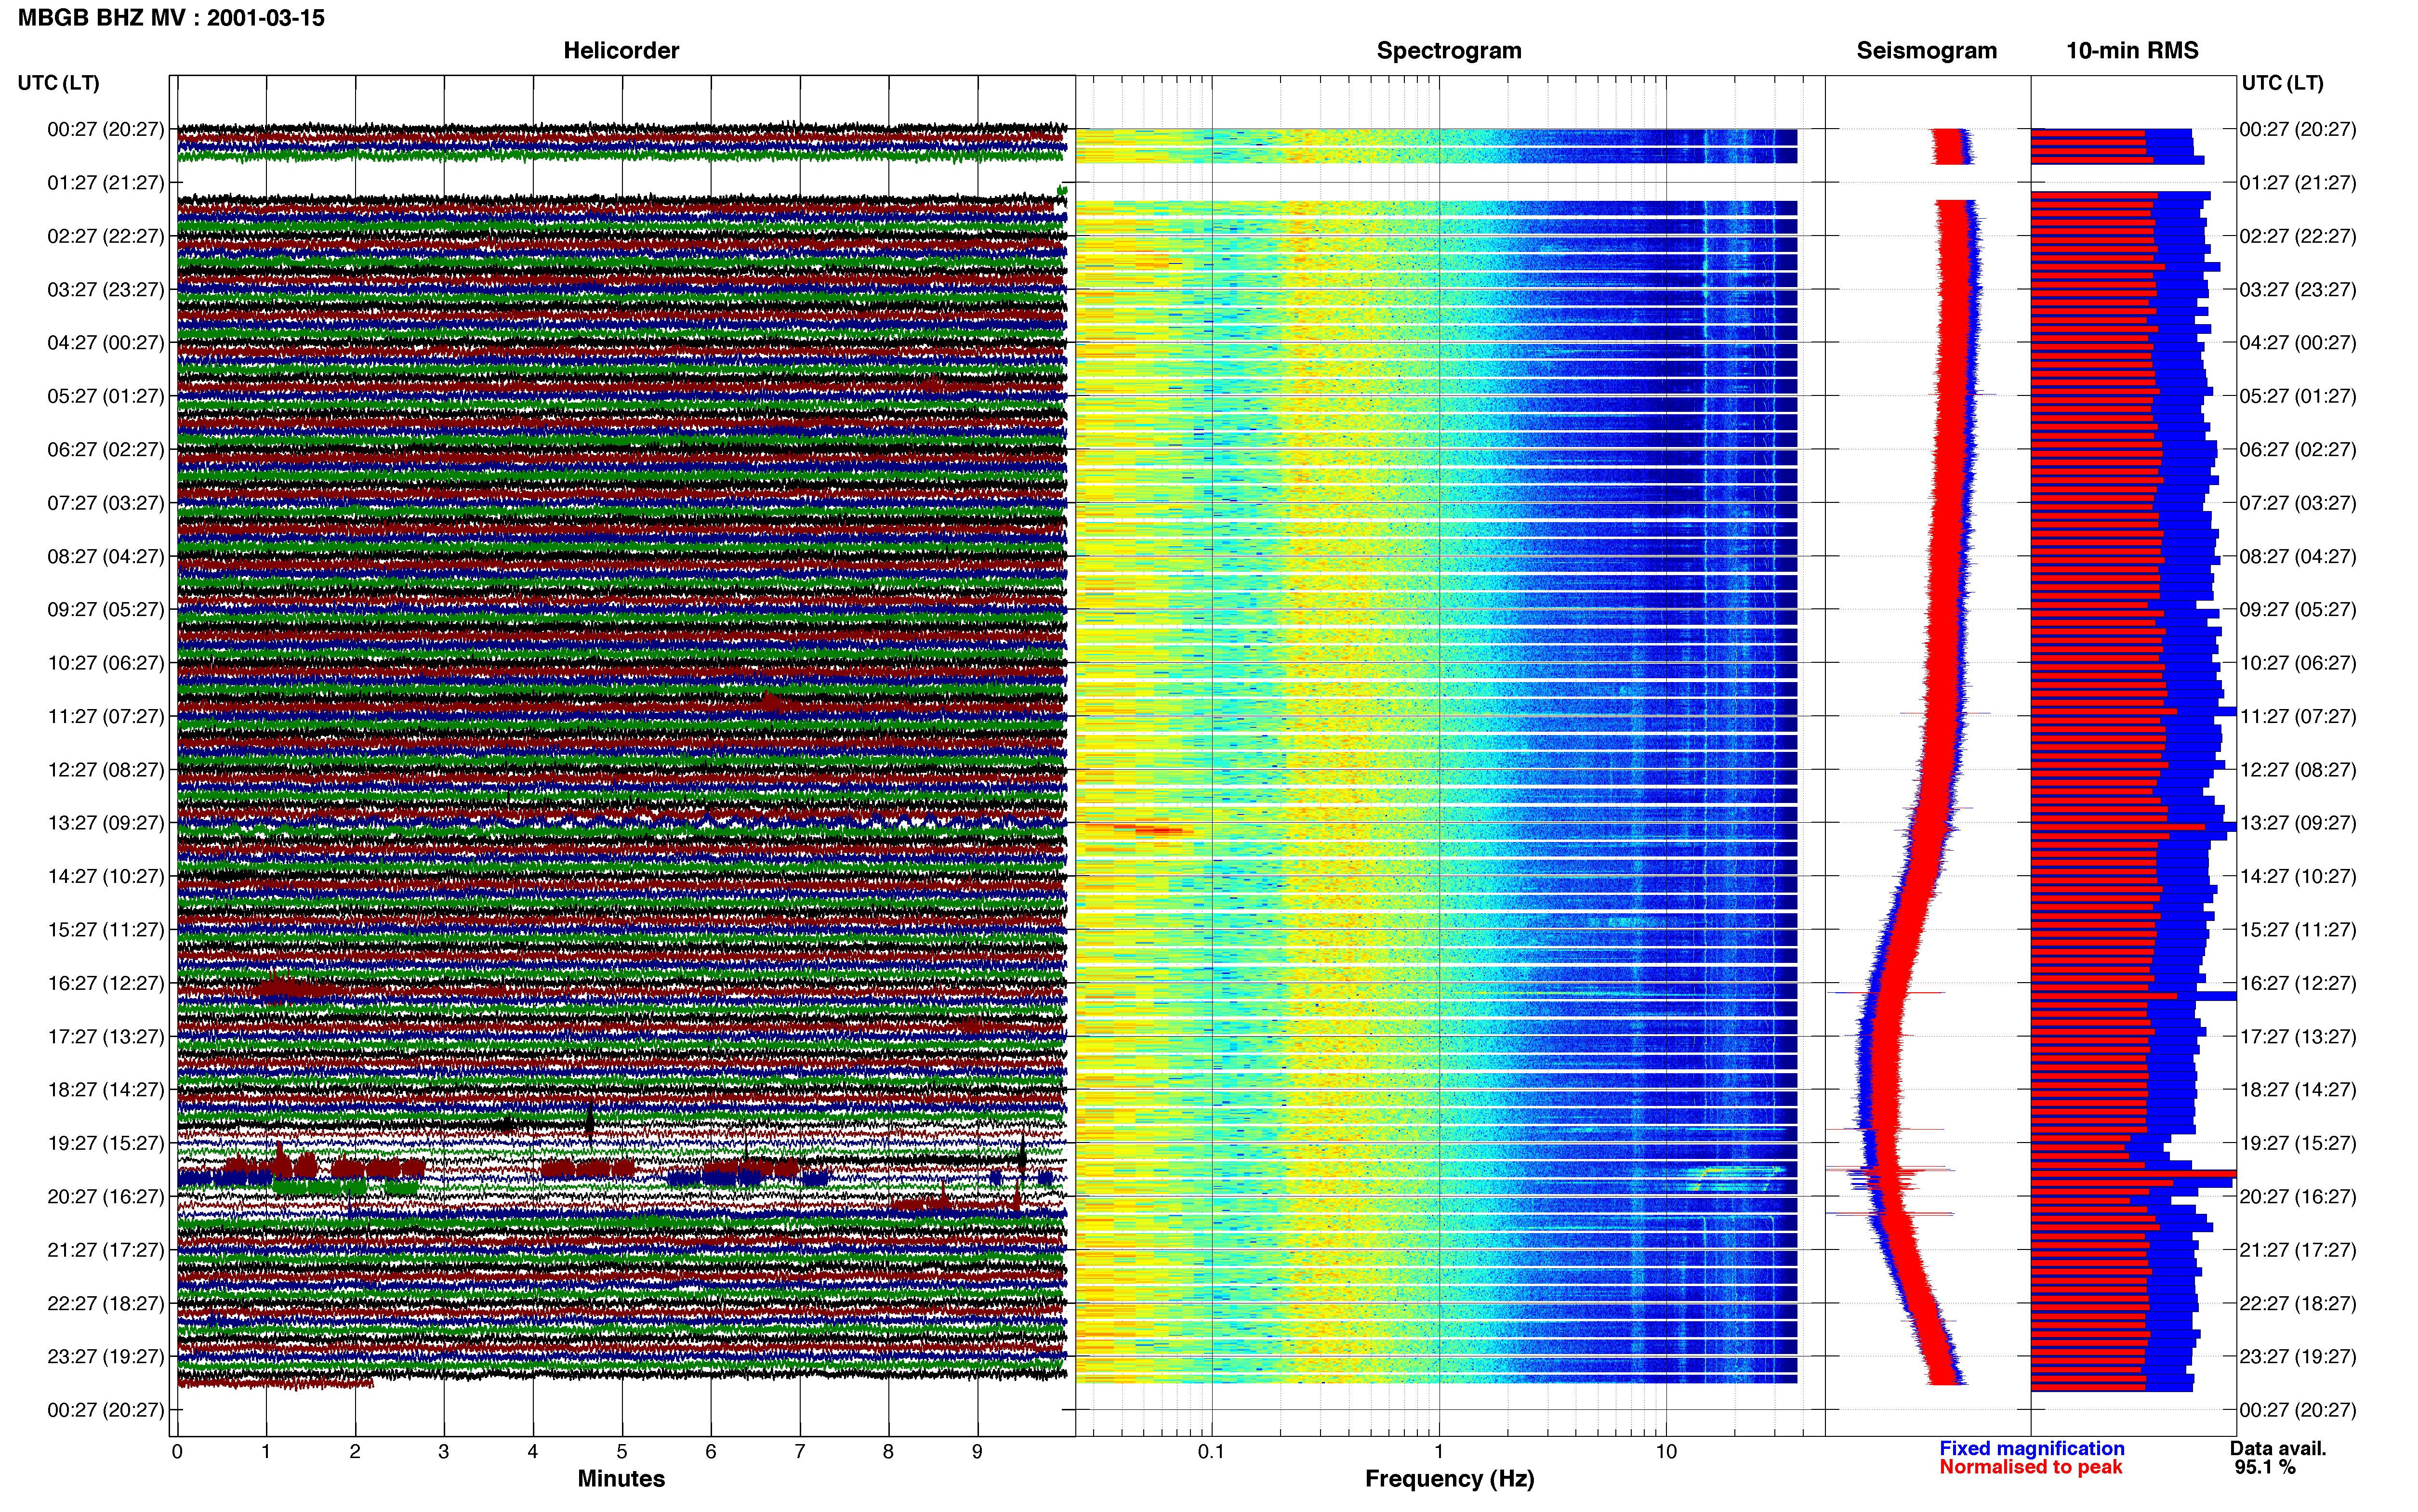Select right time label '02:27 (22:27)'
The height and width of the screenshot is (1512, 2418).
(x=2297, y=237)
